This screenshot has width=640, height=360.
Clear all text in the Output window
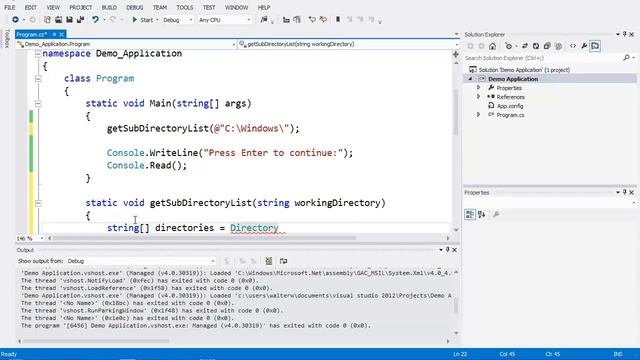(x=269, y=261)
